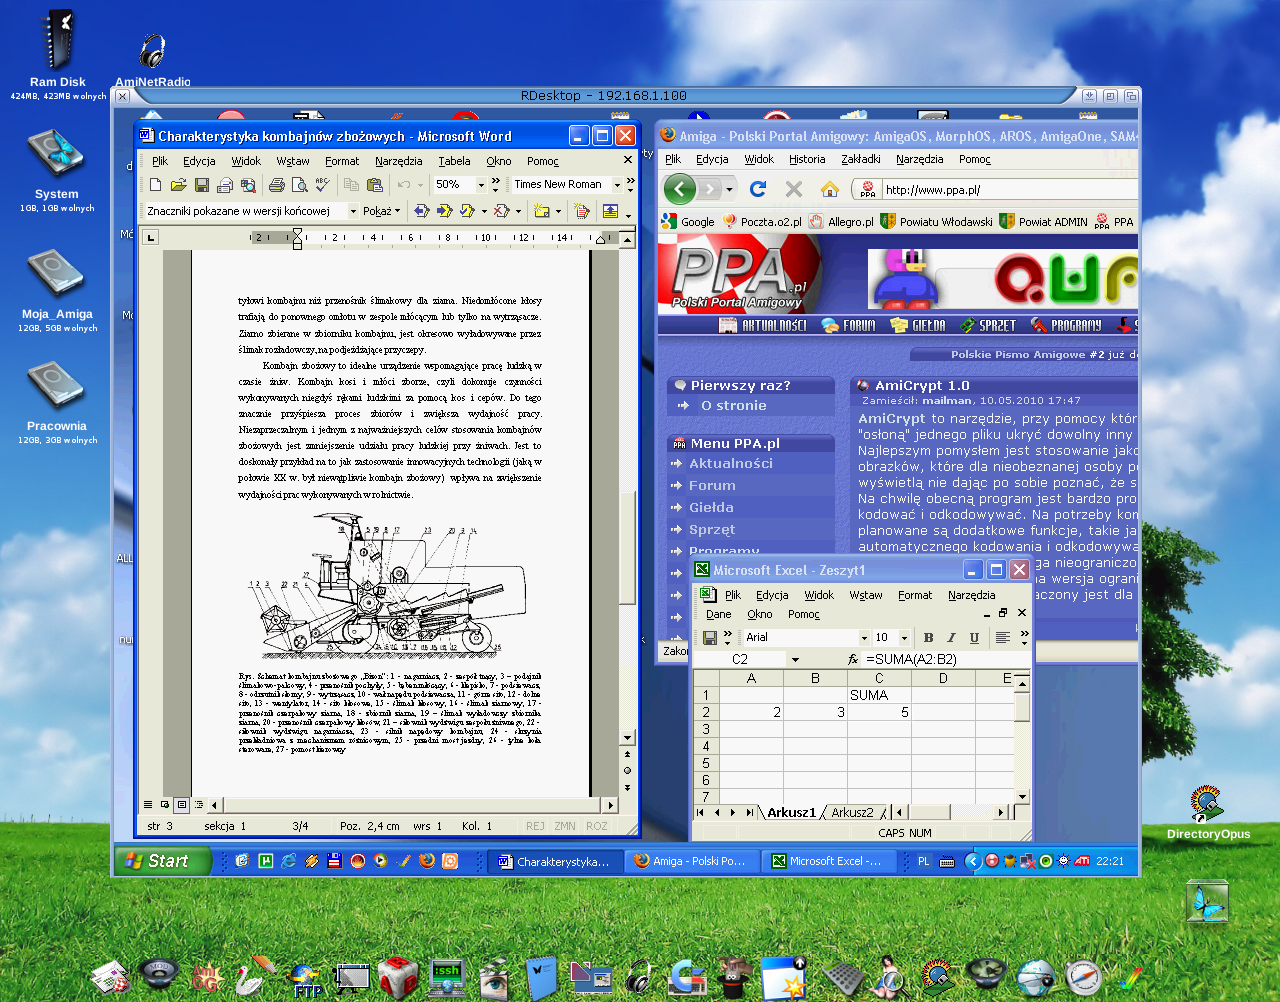Go to the next change in Word's reviewing toolbar

[444, 211]
